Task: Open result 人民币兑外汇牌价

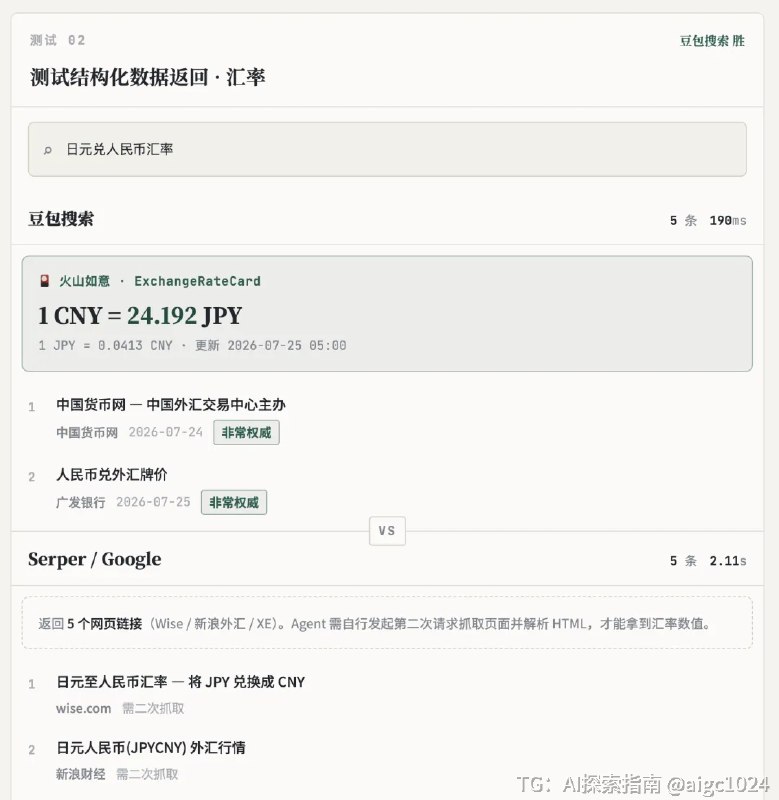Action: click(112, 474)
